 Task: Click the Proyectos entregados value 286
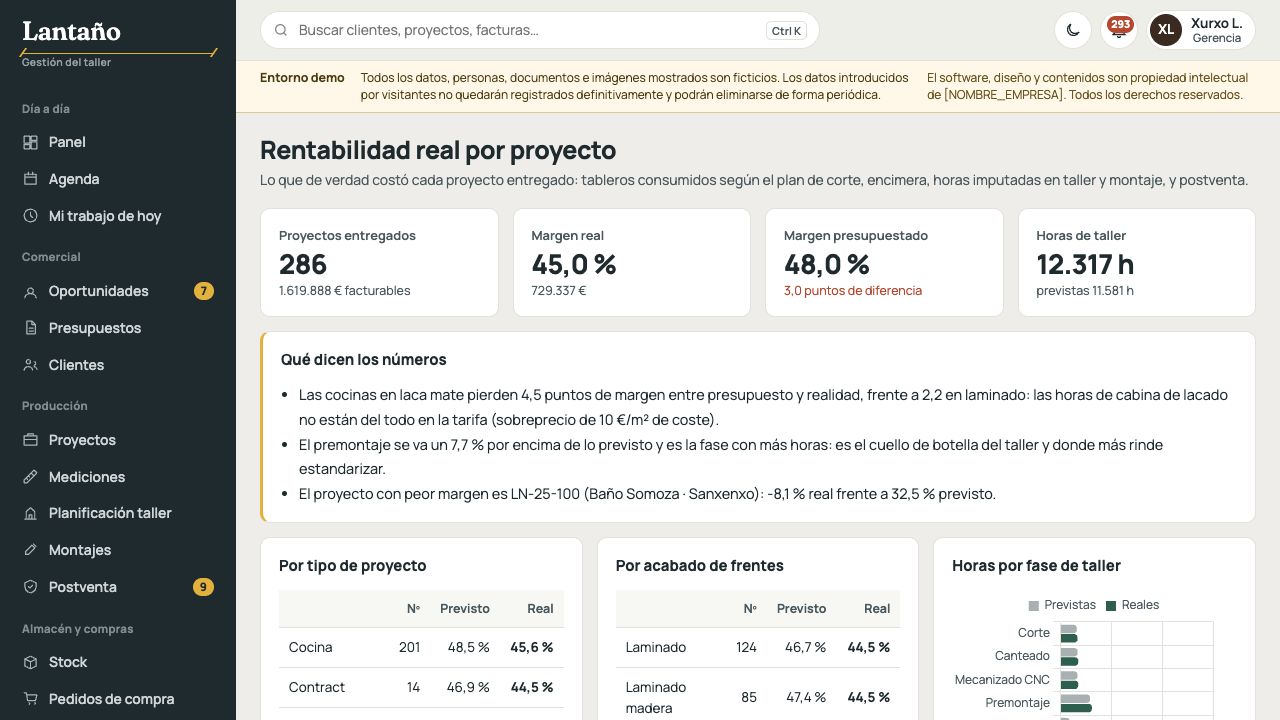(303, 264)
